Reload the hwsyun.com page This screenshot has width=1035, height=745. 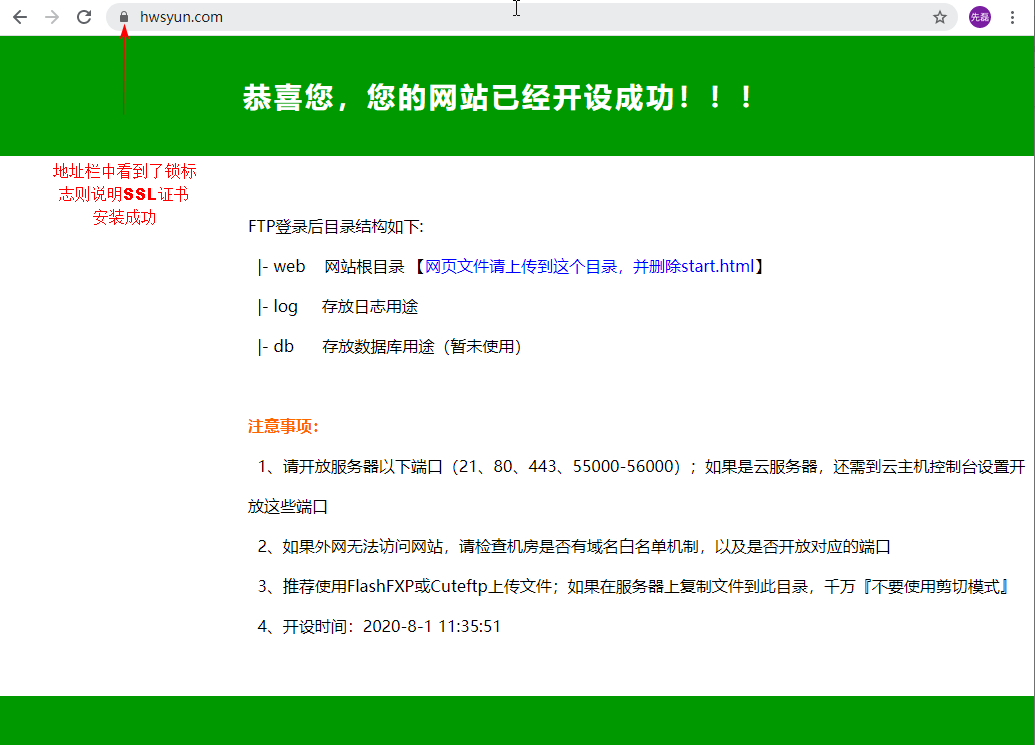(84, 17)
